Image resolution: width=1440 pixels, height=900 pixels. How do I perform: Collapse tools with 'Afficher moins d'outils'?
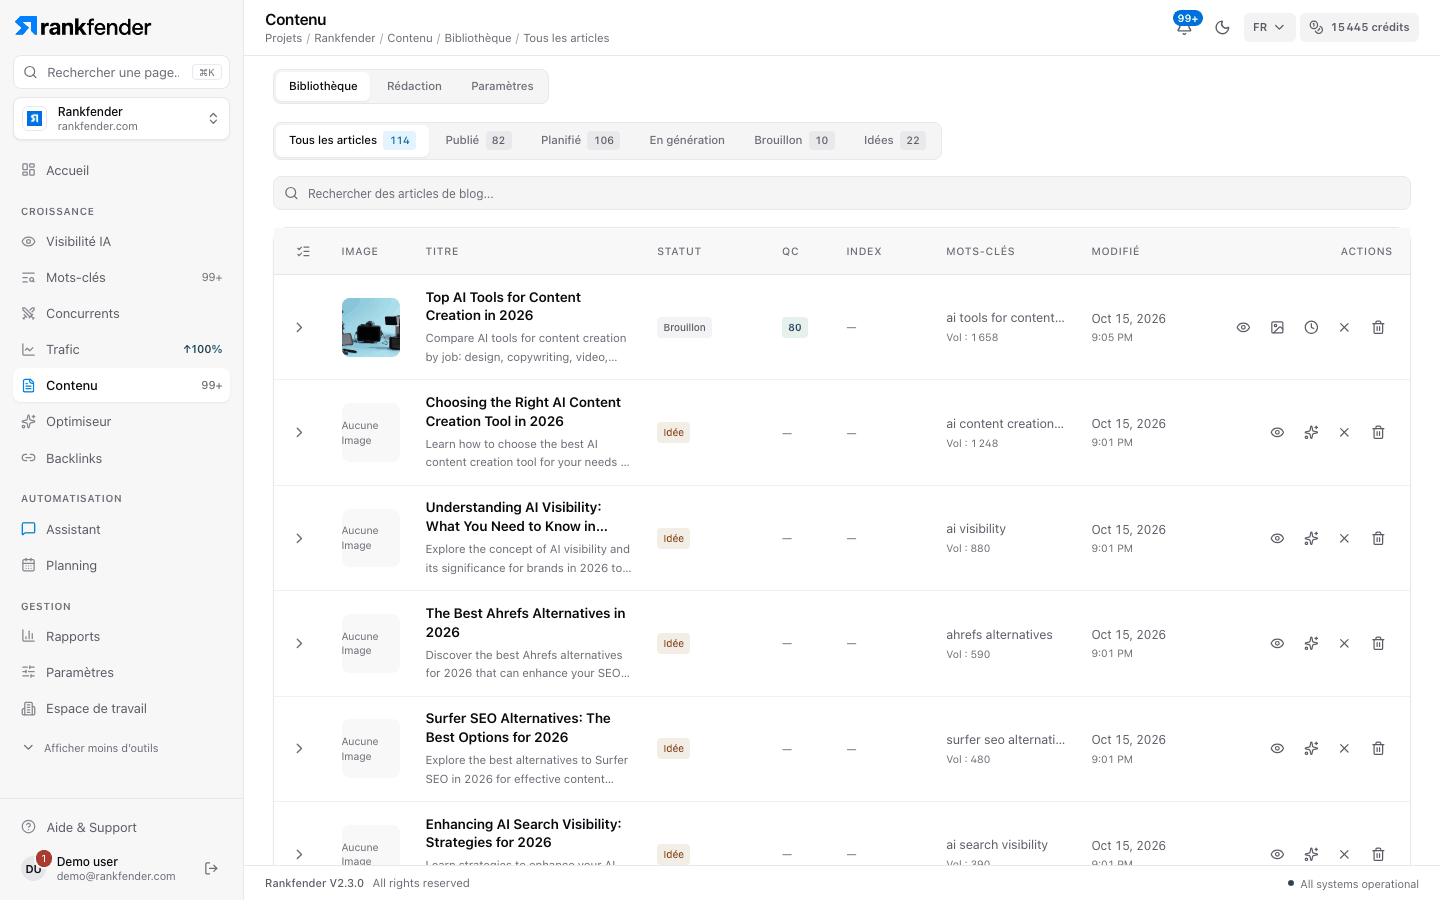click(91, 748)
